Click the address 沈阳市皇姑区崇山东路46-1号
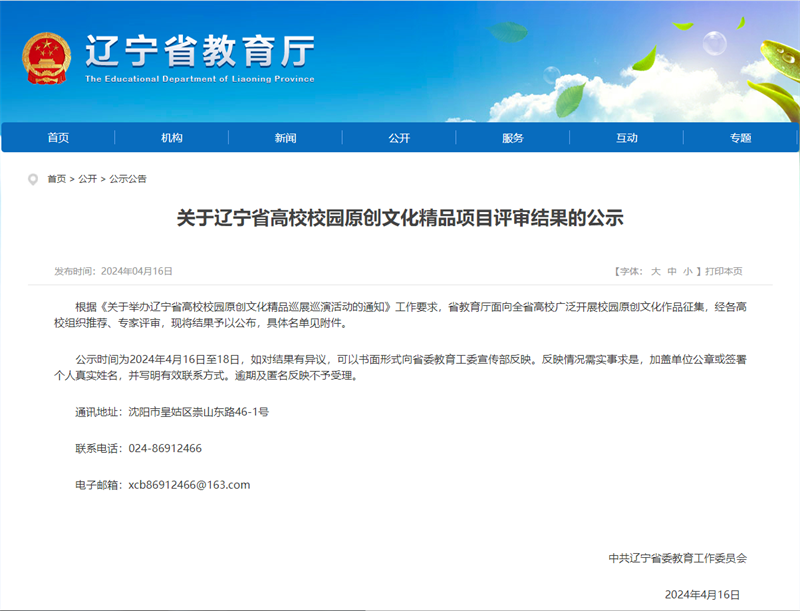The height and width of the screenshot is (611, 800). point(198,412)
